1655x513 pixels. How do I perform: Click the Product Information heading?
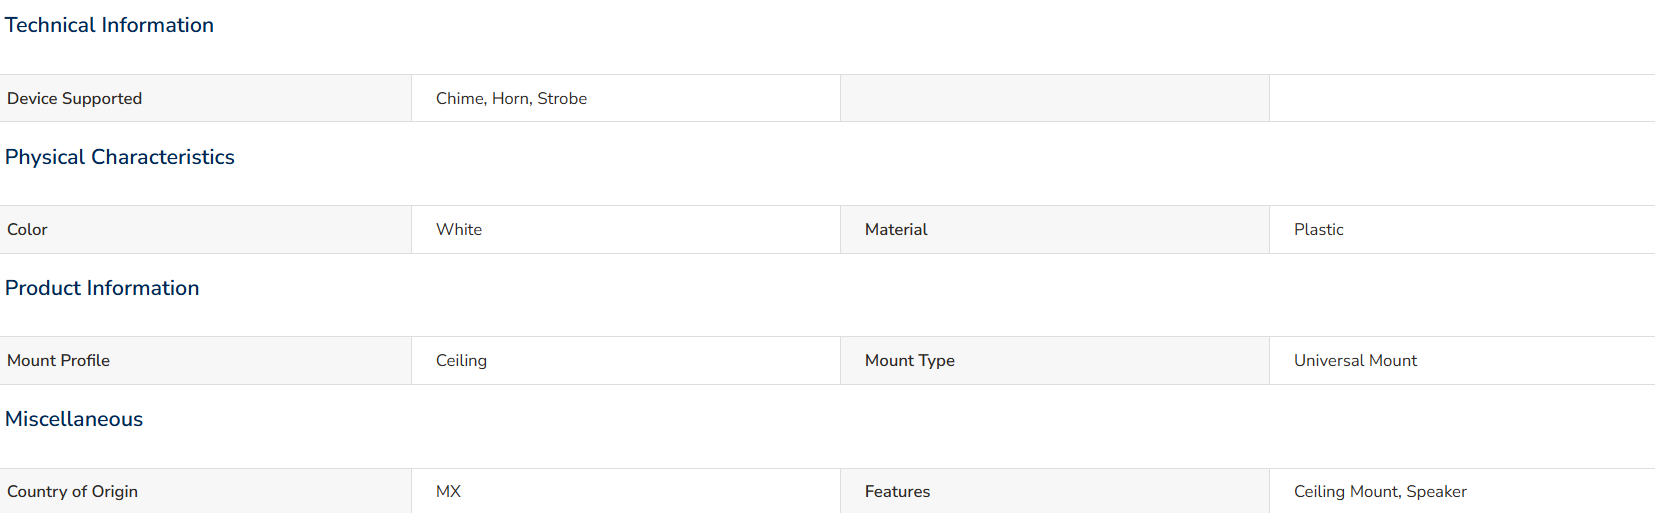click(102, 288)
